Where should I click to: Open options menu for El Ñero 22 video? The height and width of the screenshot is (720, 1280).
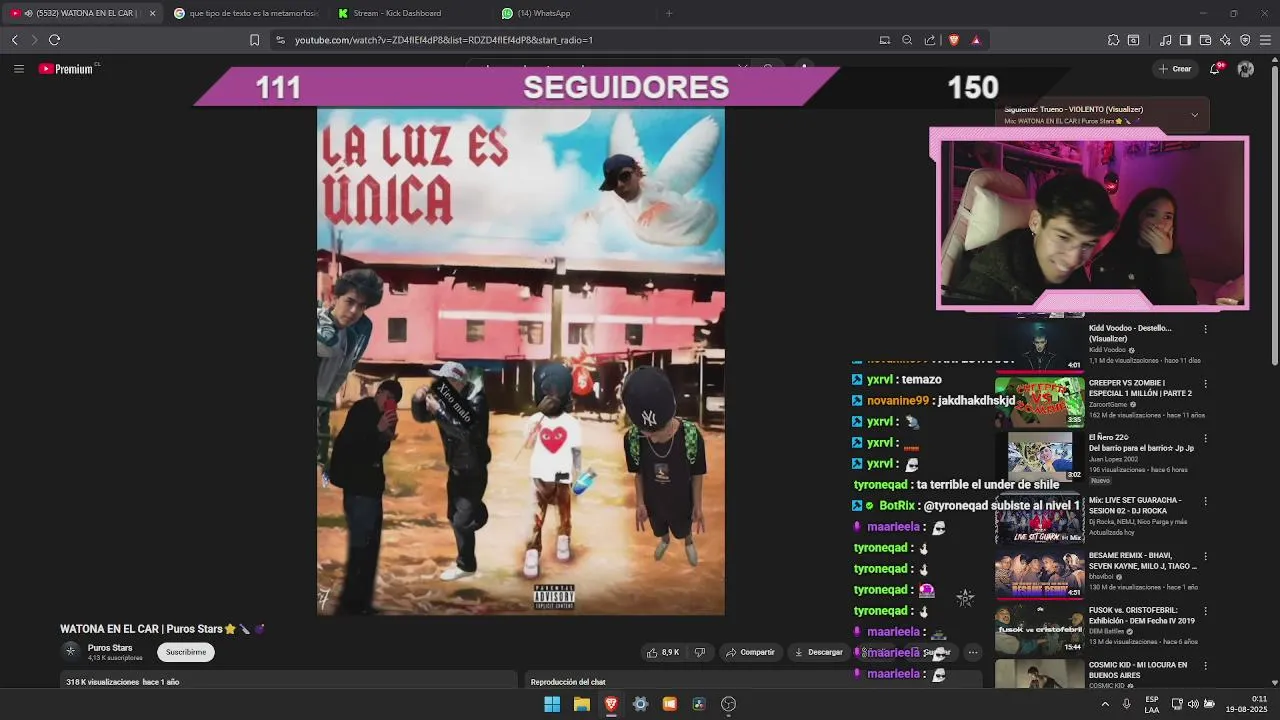tap(1205, 439)
